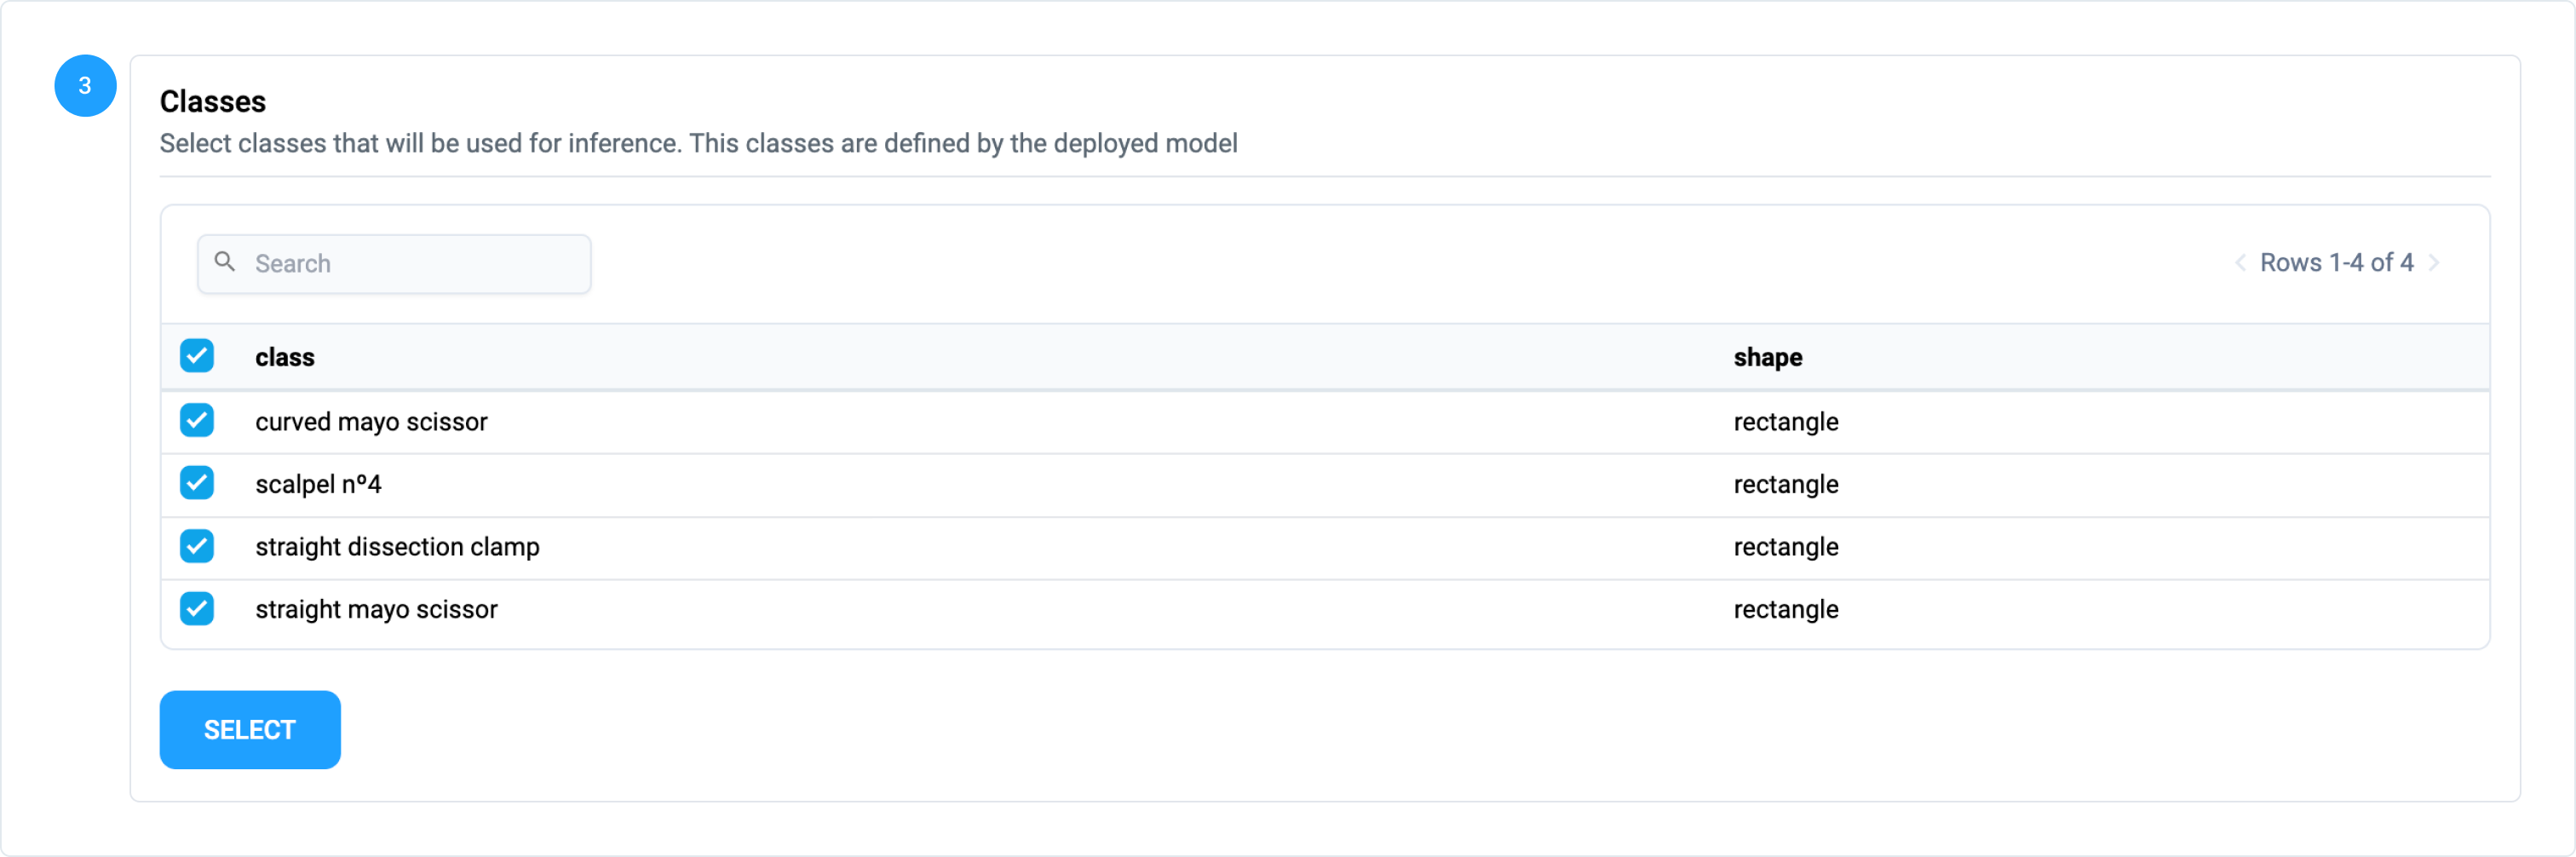Uncheck the curved mayo scissor checkbox
The height and width of the screenshot is (857, 2576).
pyautogui.click(x=197, y=421)
